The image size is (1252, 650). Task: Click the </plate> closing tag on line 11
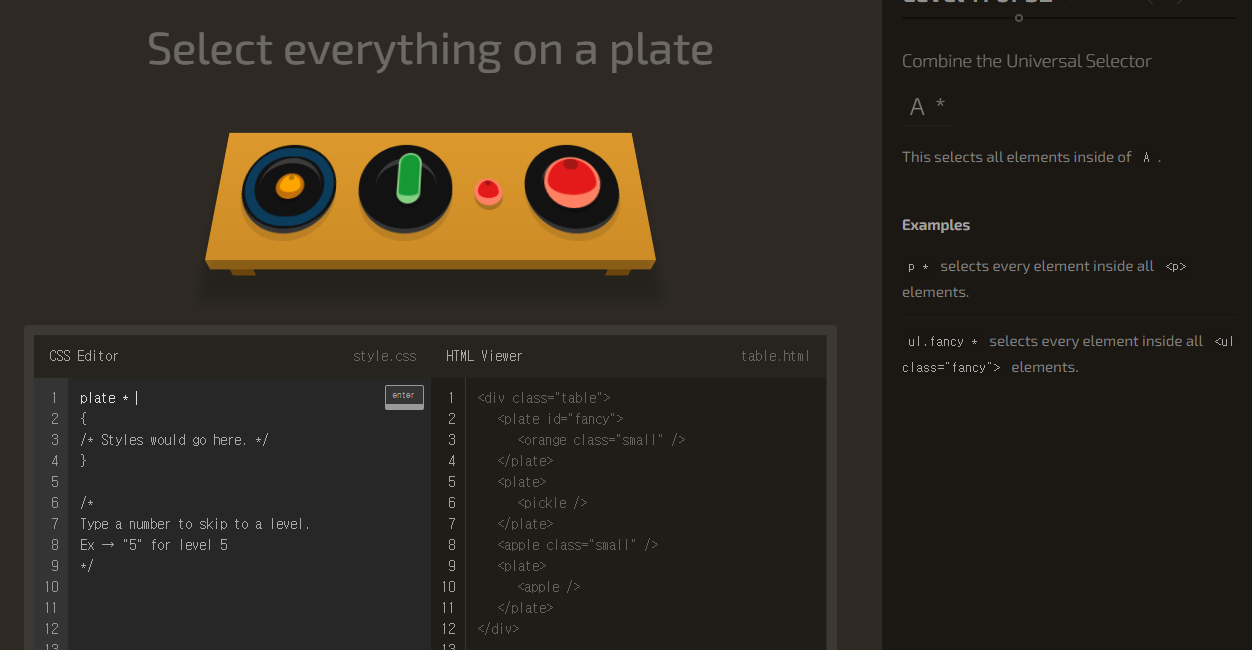[525, 608]
